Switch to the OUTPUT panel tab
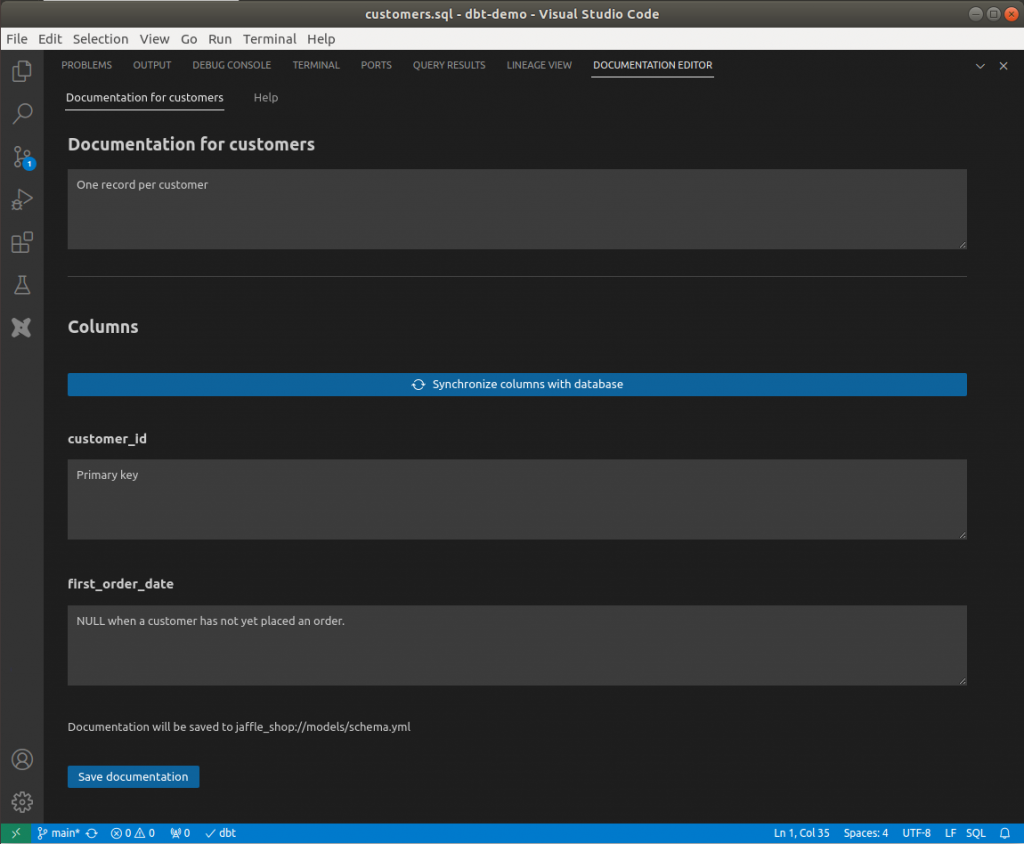The image size is (1024, 844). 152,65
